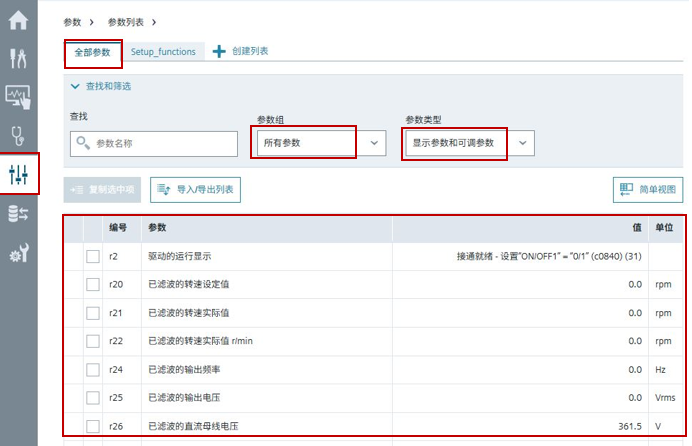Open the Home icon in sidebar
The image size is (692, 446).
tap(18, 19)
